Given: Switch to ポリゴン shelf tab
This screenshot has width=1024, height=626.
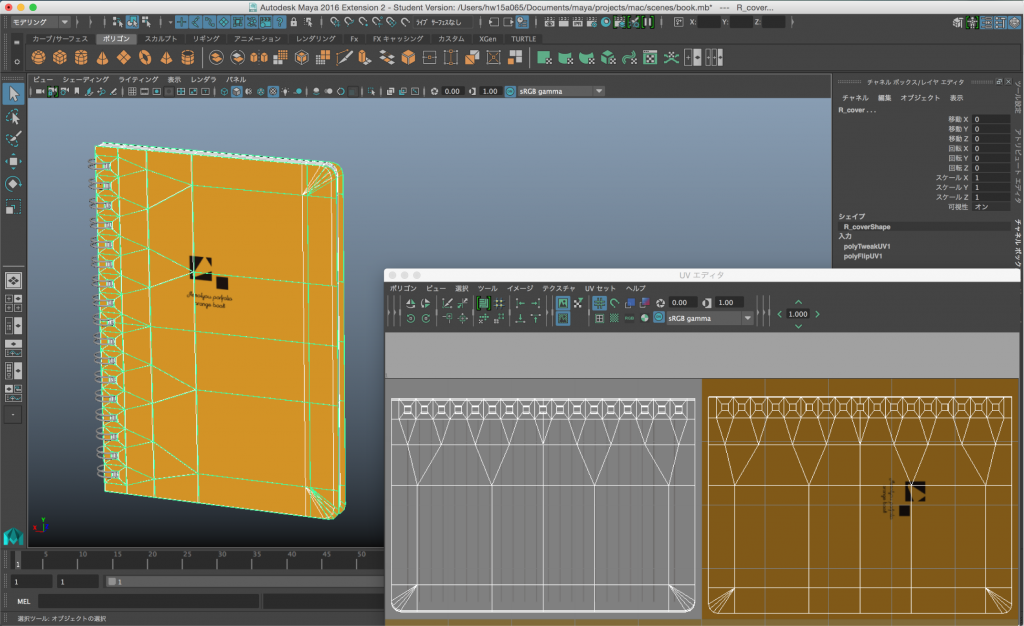Looking at the screenshot, I should click(116, 39).
